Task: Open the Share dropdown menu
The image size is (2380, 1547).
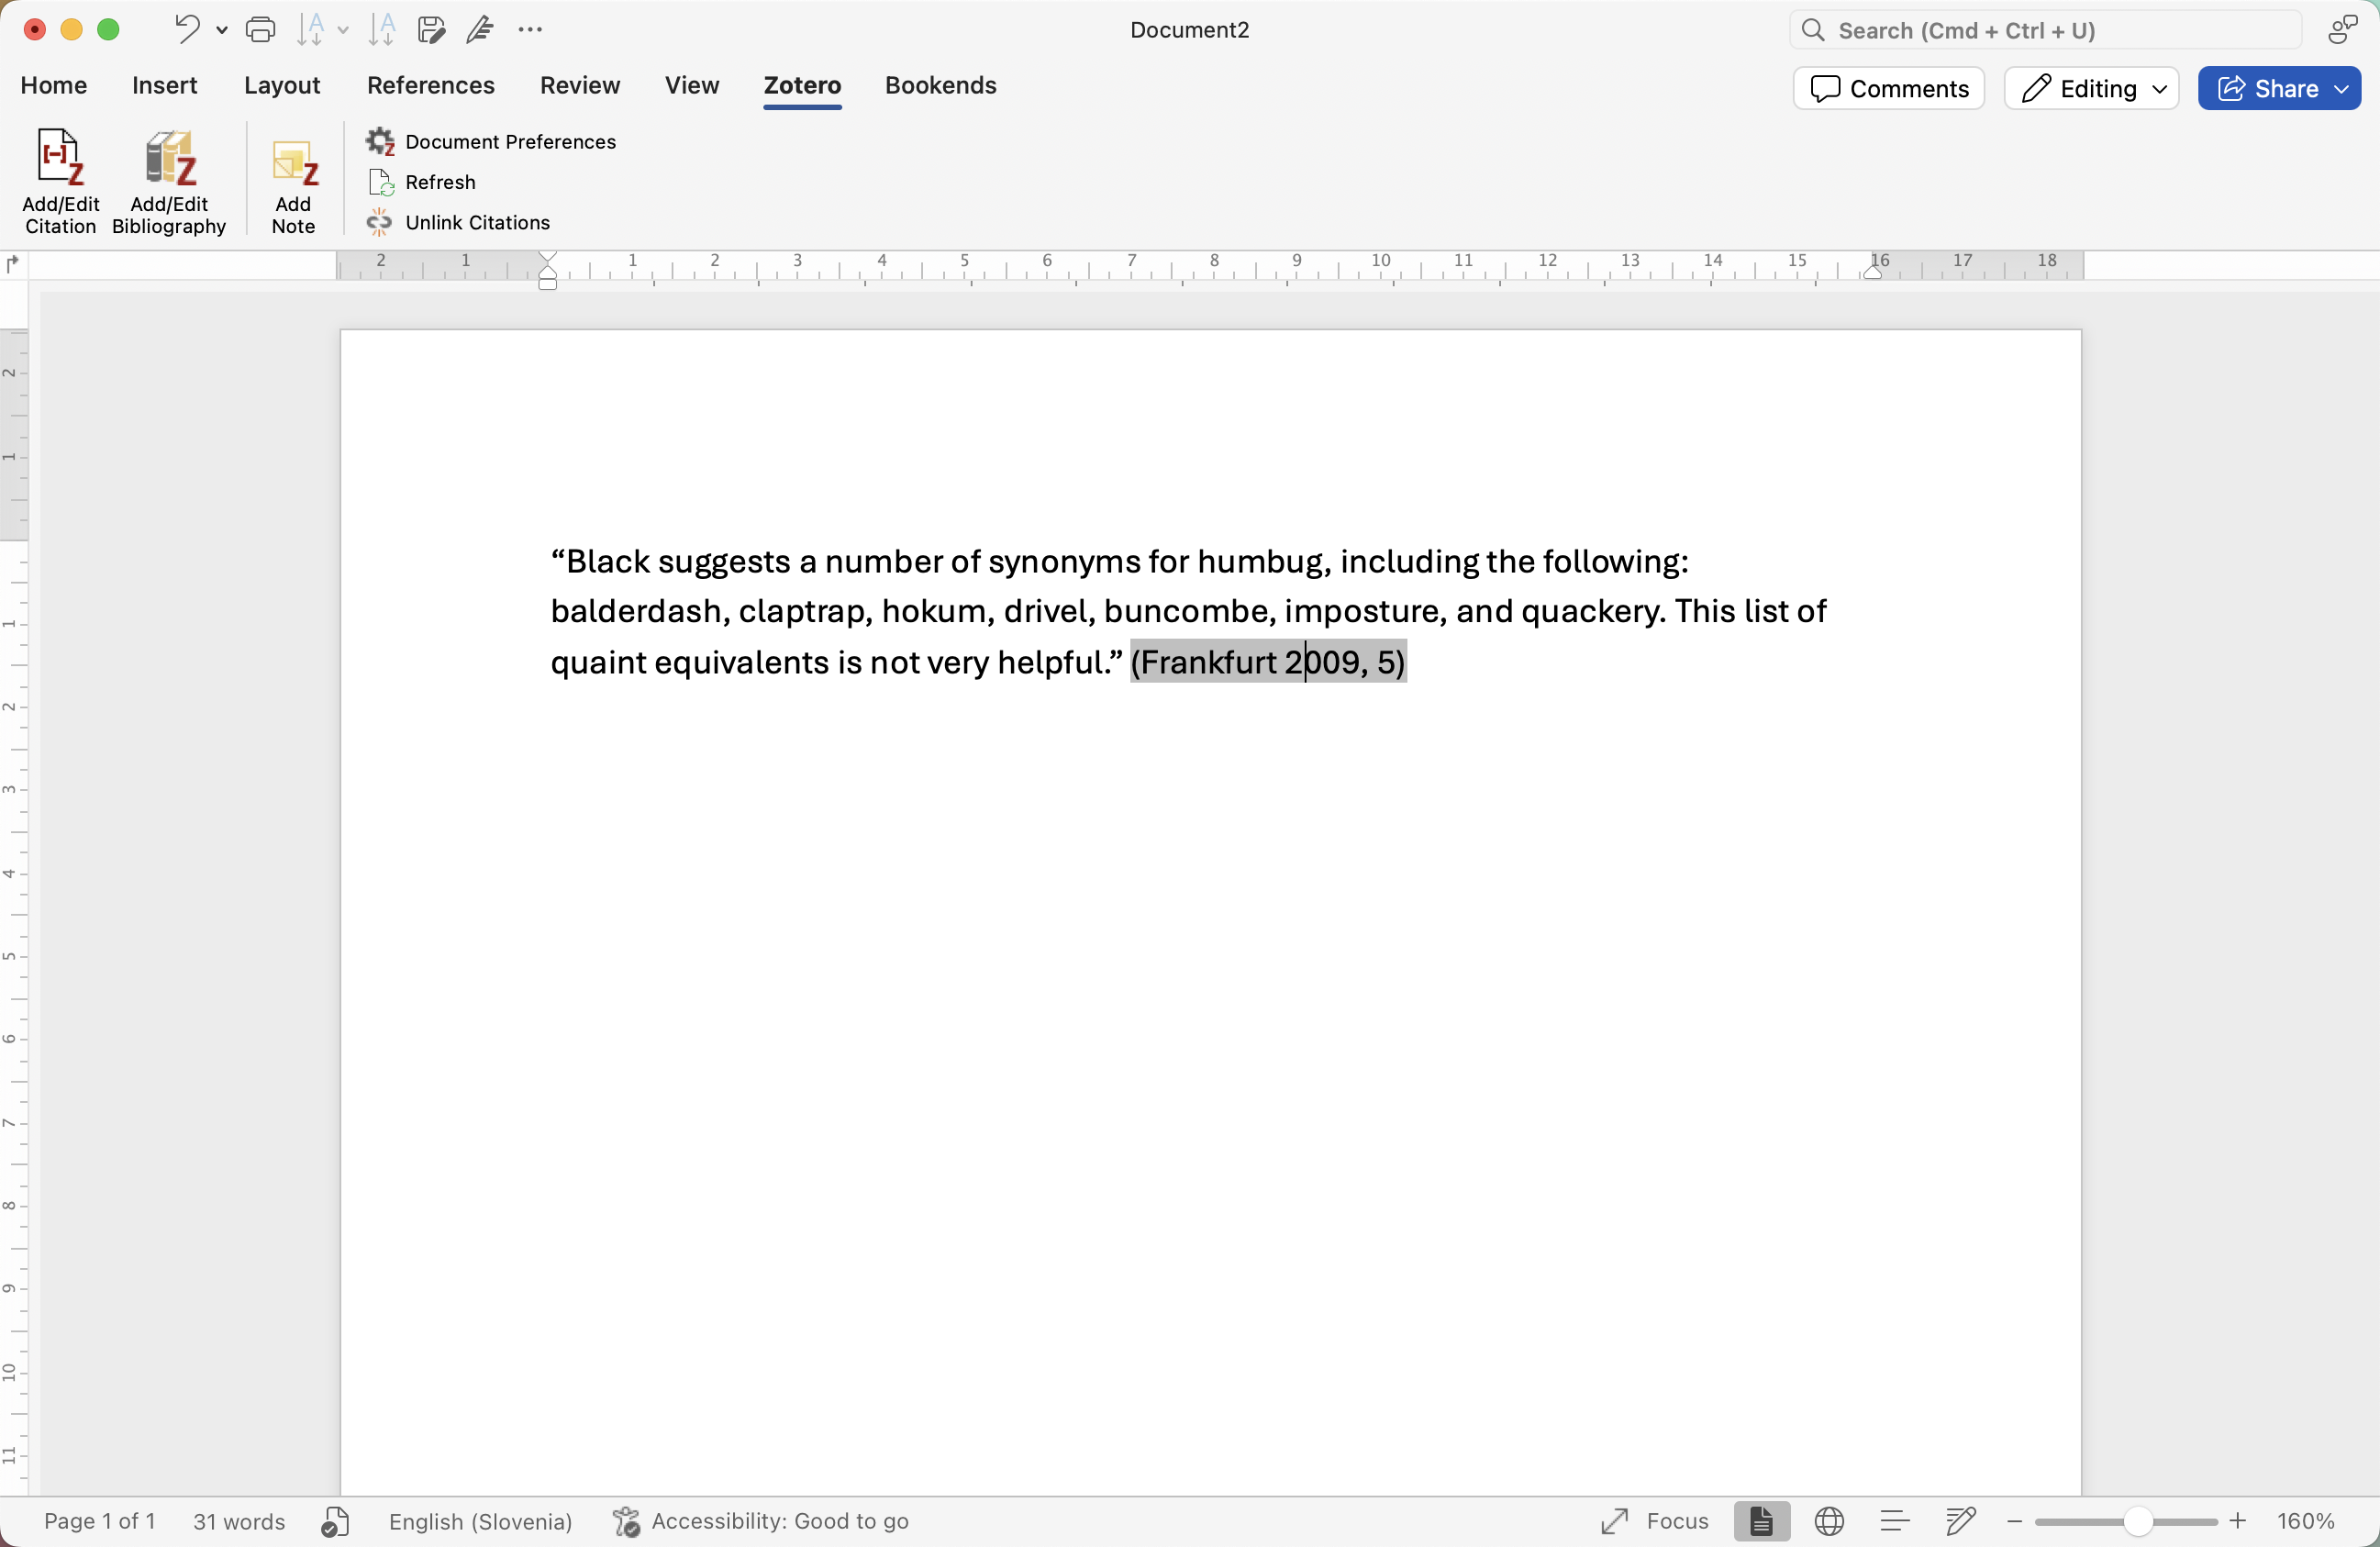Action: (2341, 88)
